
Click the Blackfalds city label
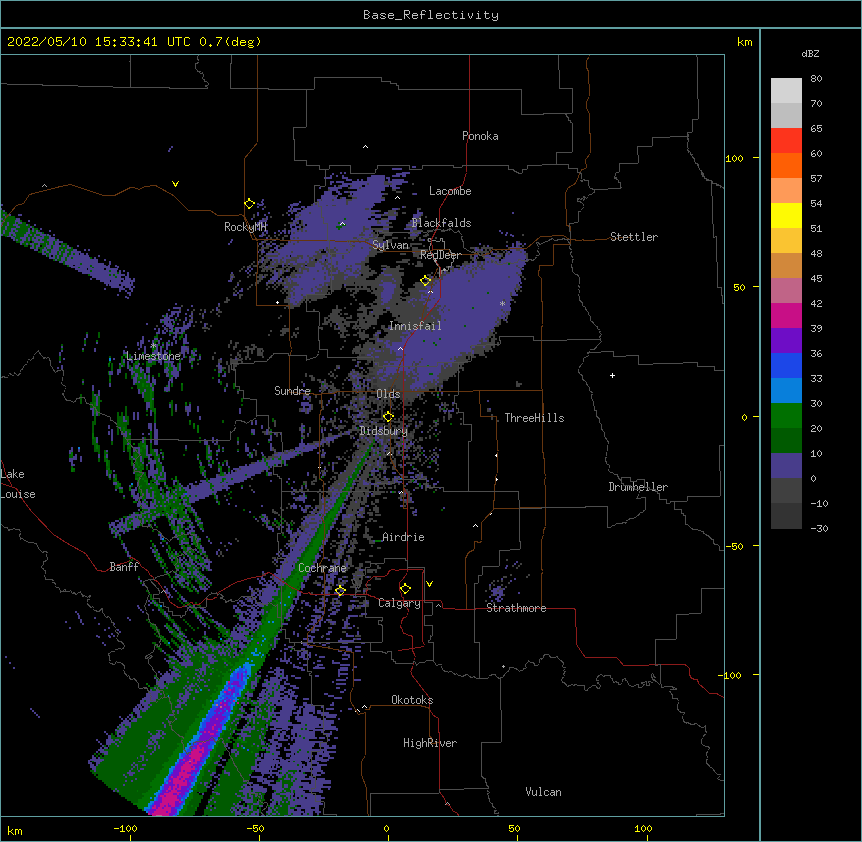click(x=441, y=223)
